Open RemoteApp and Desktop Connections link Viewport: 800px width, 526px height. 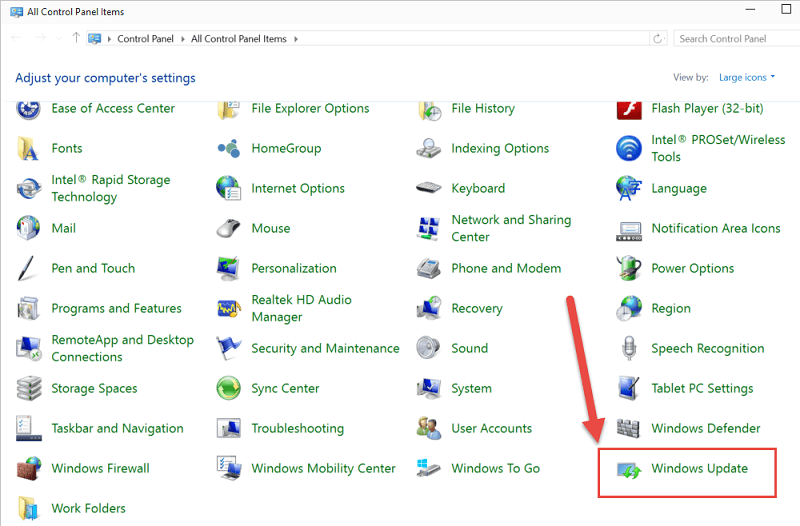[x=122, y=348]
